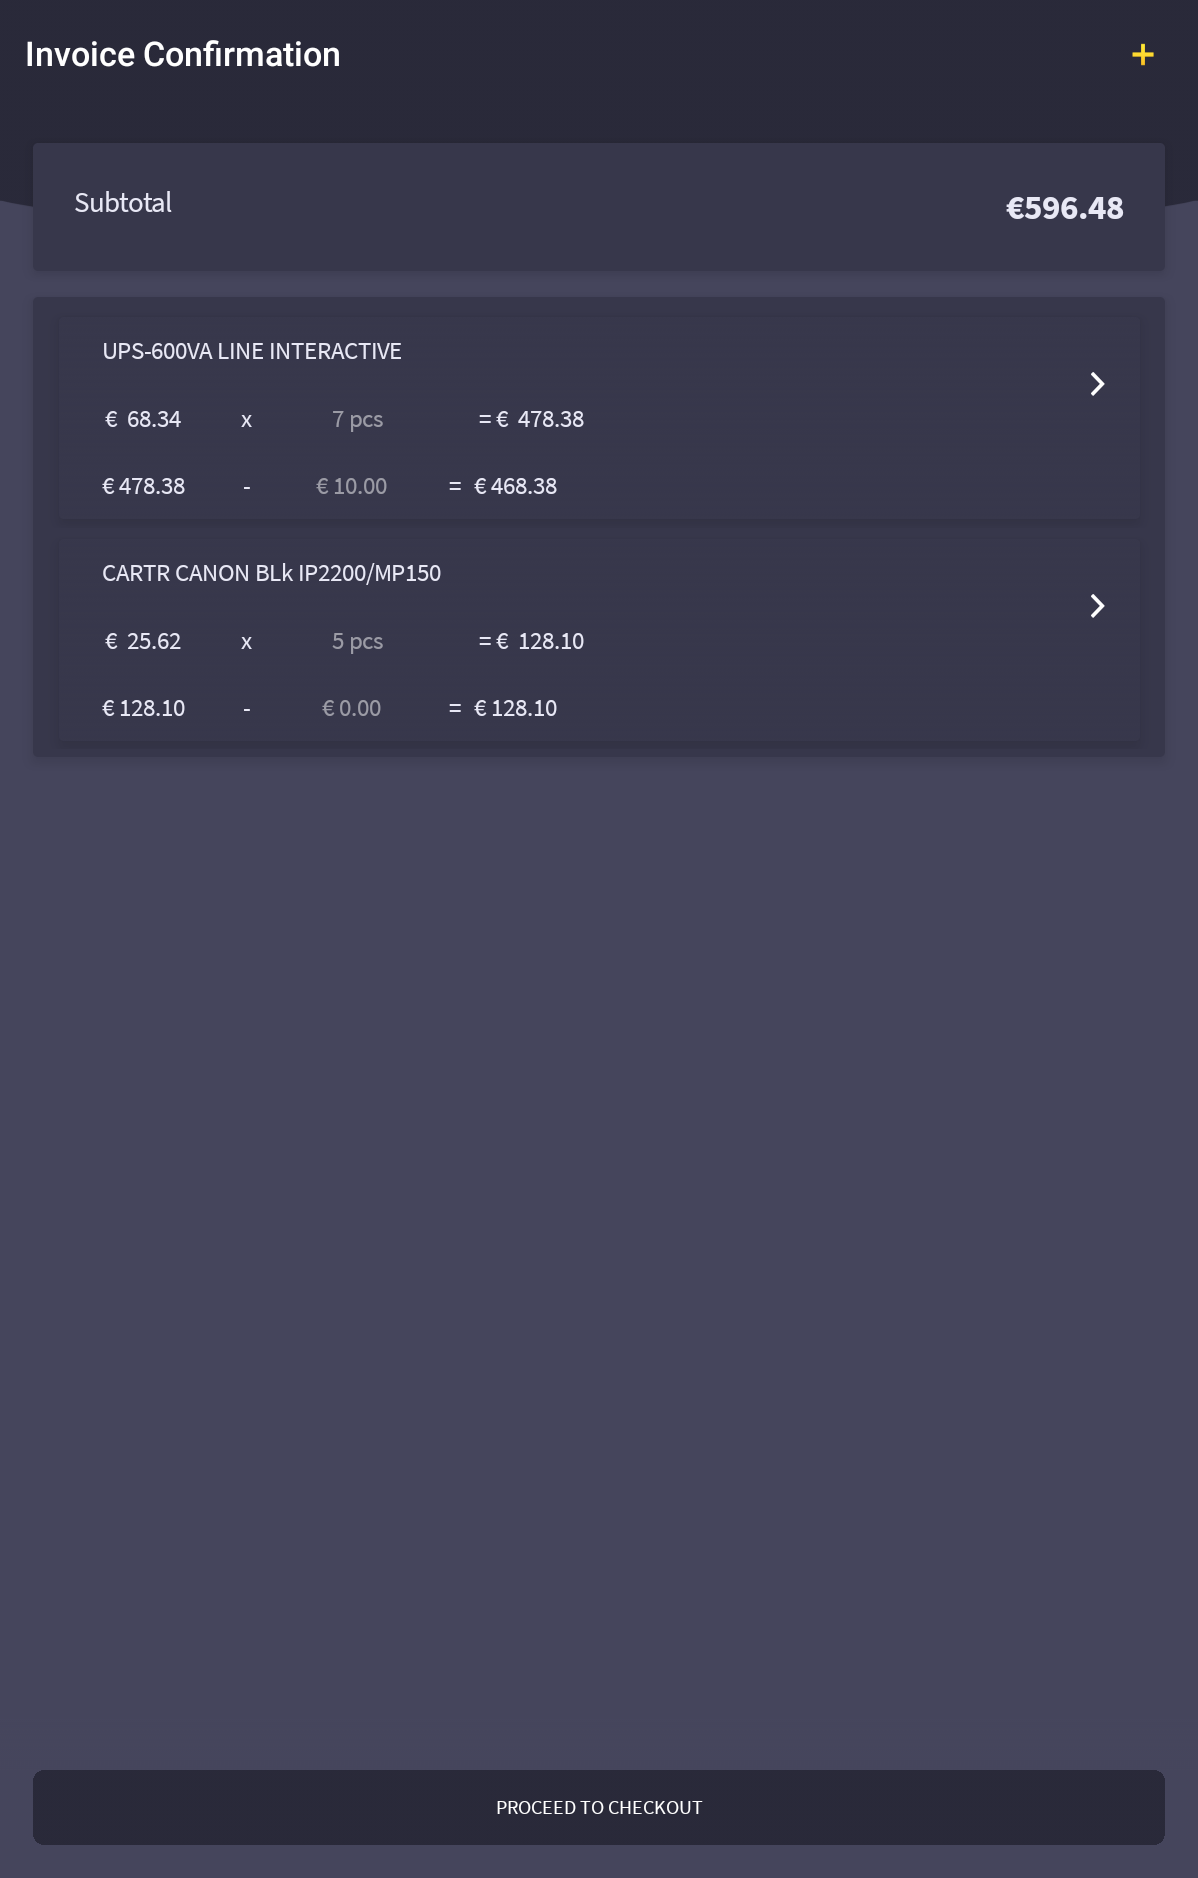
Task: Click the € 25.62 unit price
Action: point(143,642)
